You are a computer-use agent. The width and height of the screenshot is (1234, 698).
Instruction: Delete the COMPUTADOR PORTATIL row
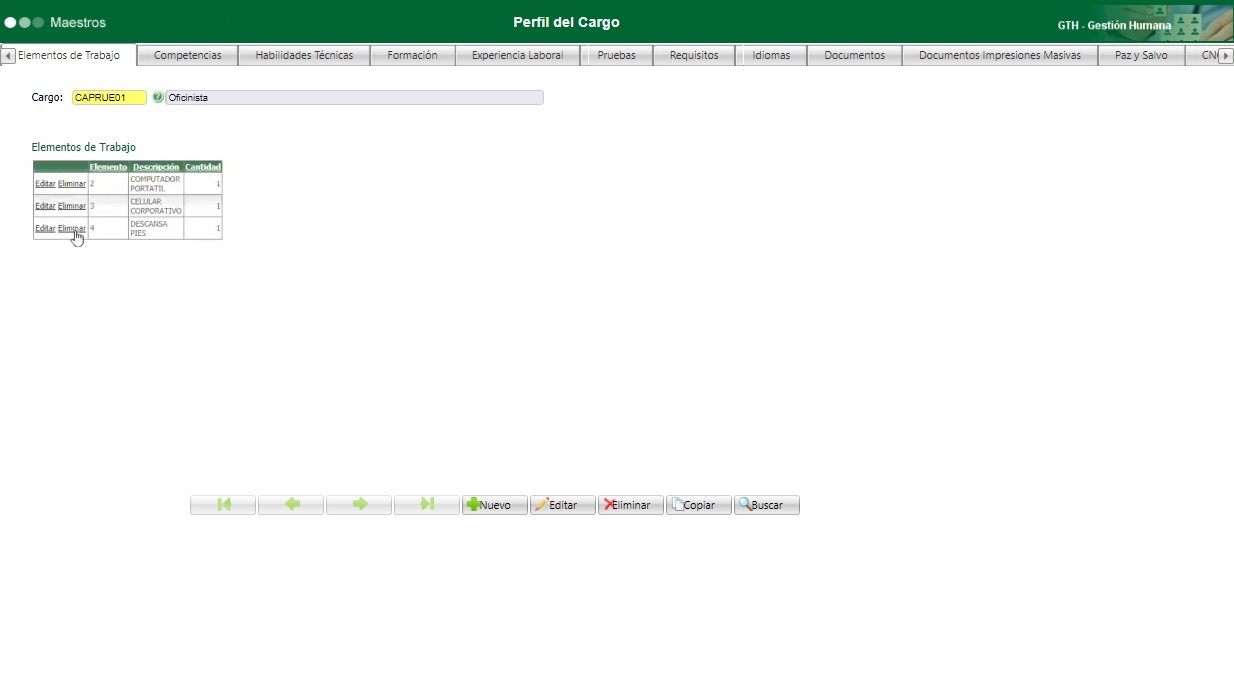pyautogui.click(x=72, y=184)
